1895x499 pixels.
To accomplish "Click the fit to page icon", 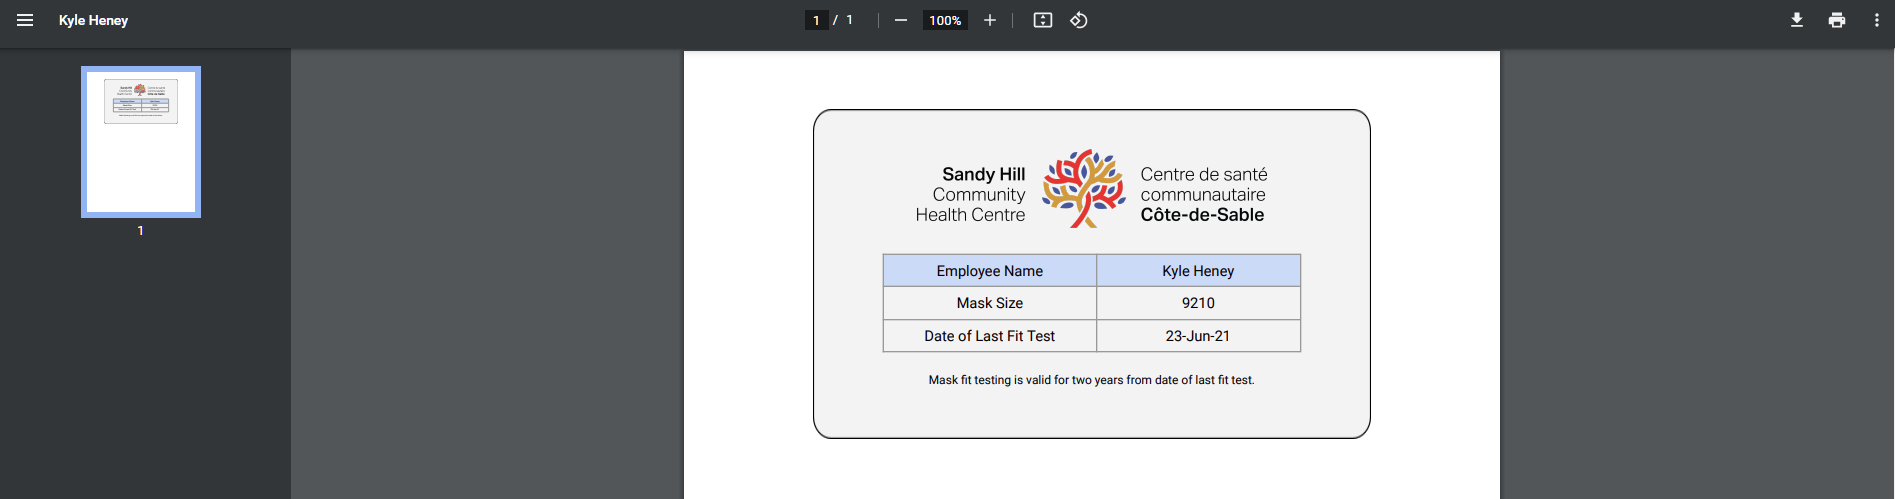I will pyautogui.click(x=1043, y=20).
